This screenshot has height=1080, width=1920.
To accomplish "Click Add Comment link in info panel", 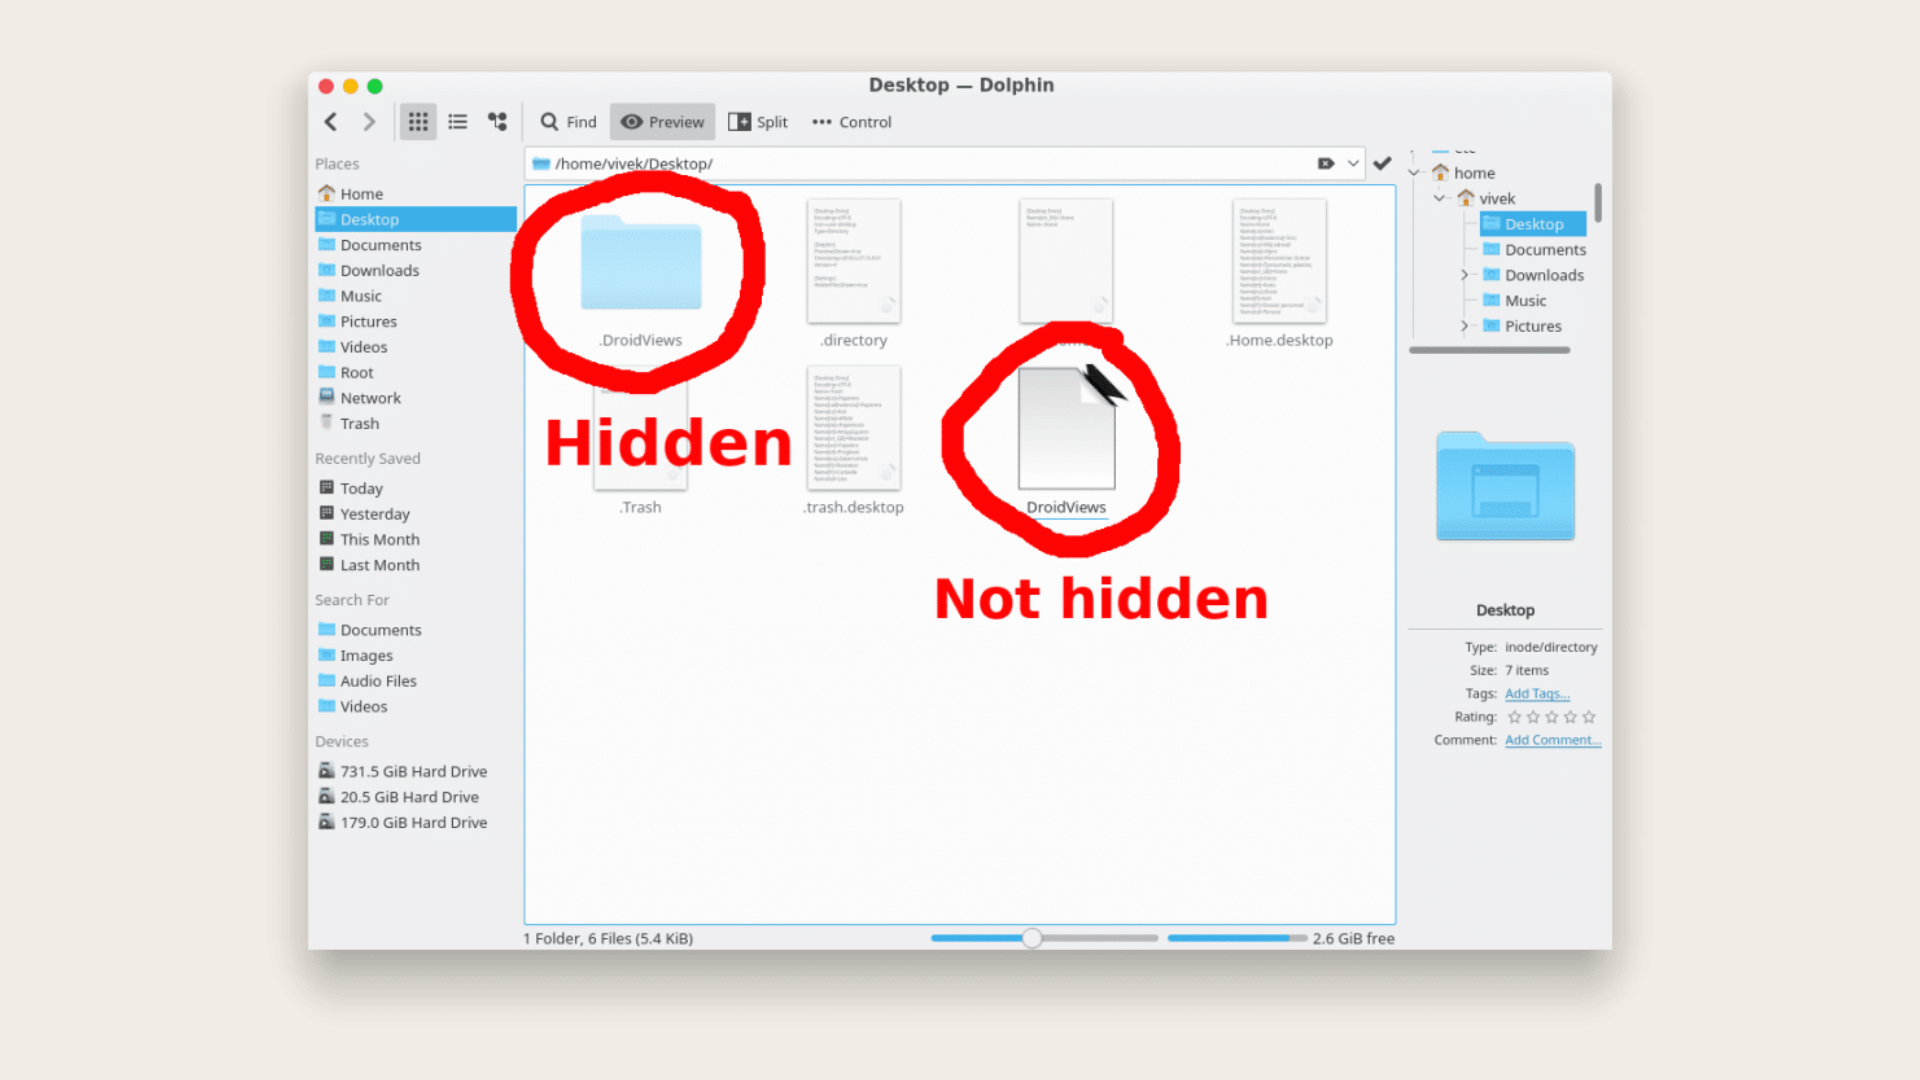I will pyautogui.click(x=1553, y=740).
